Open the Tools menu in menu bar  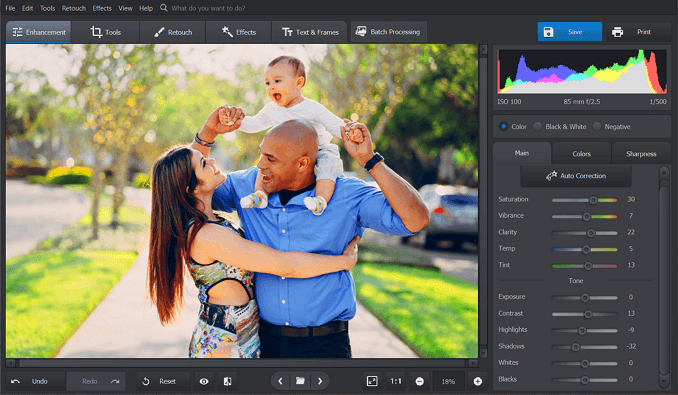[48, 8]
